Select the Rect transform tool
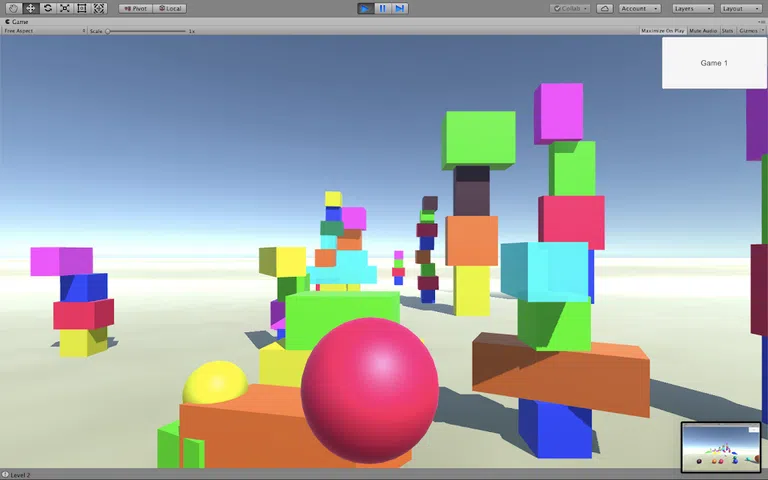The image size is (768, 480). click(81, 8)
